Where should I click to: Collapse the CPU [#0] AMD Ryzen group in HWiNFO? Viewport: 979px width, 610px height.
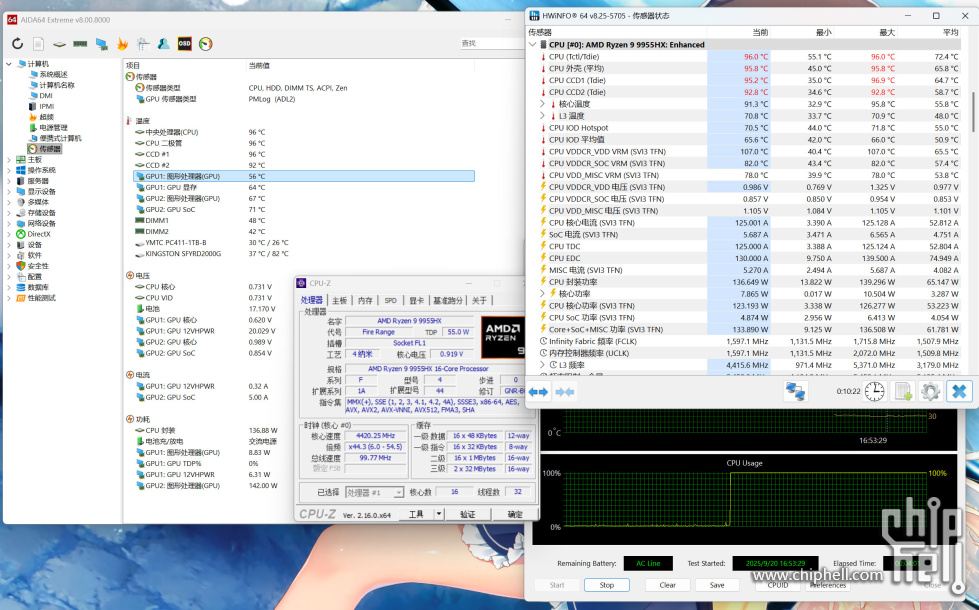[x=533, y=45]
